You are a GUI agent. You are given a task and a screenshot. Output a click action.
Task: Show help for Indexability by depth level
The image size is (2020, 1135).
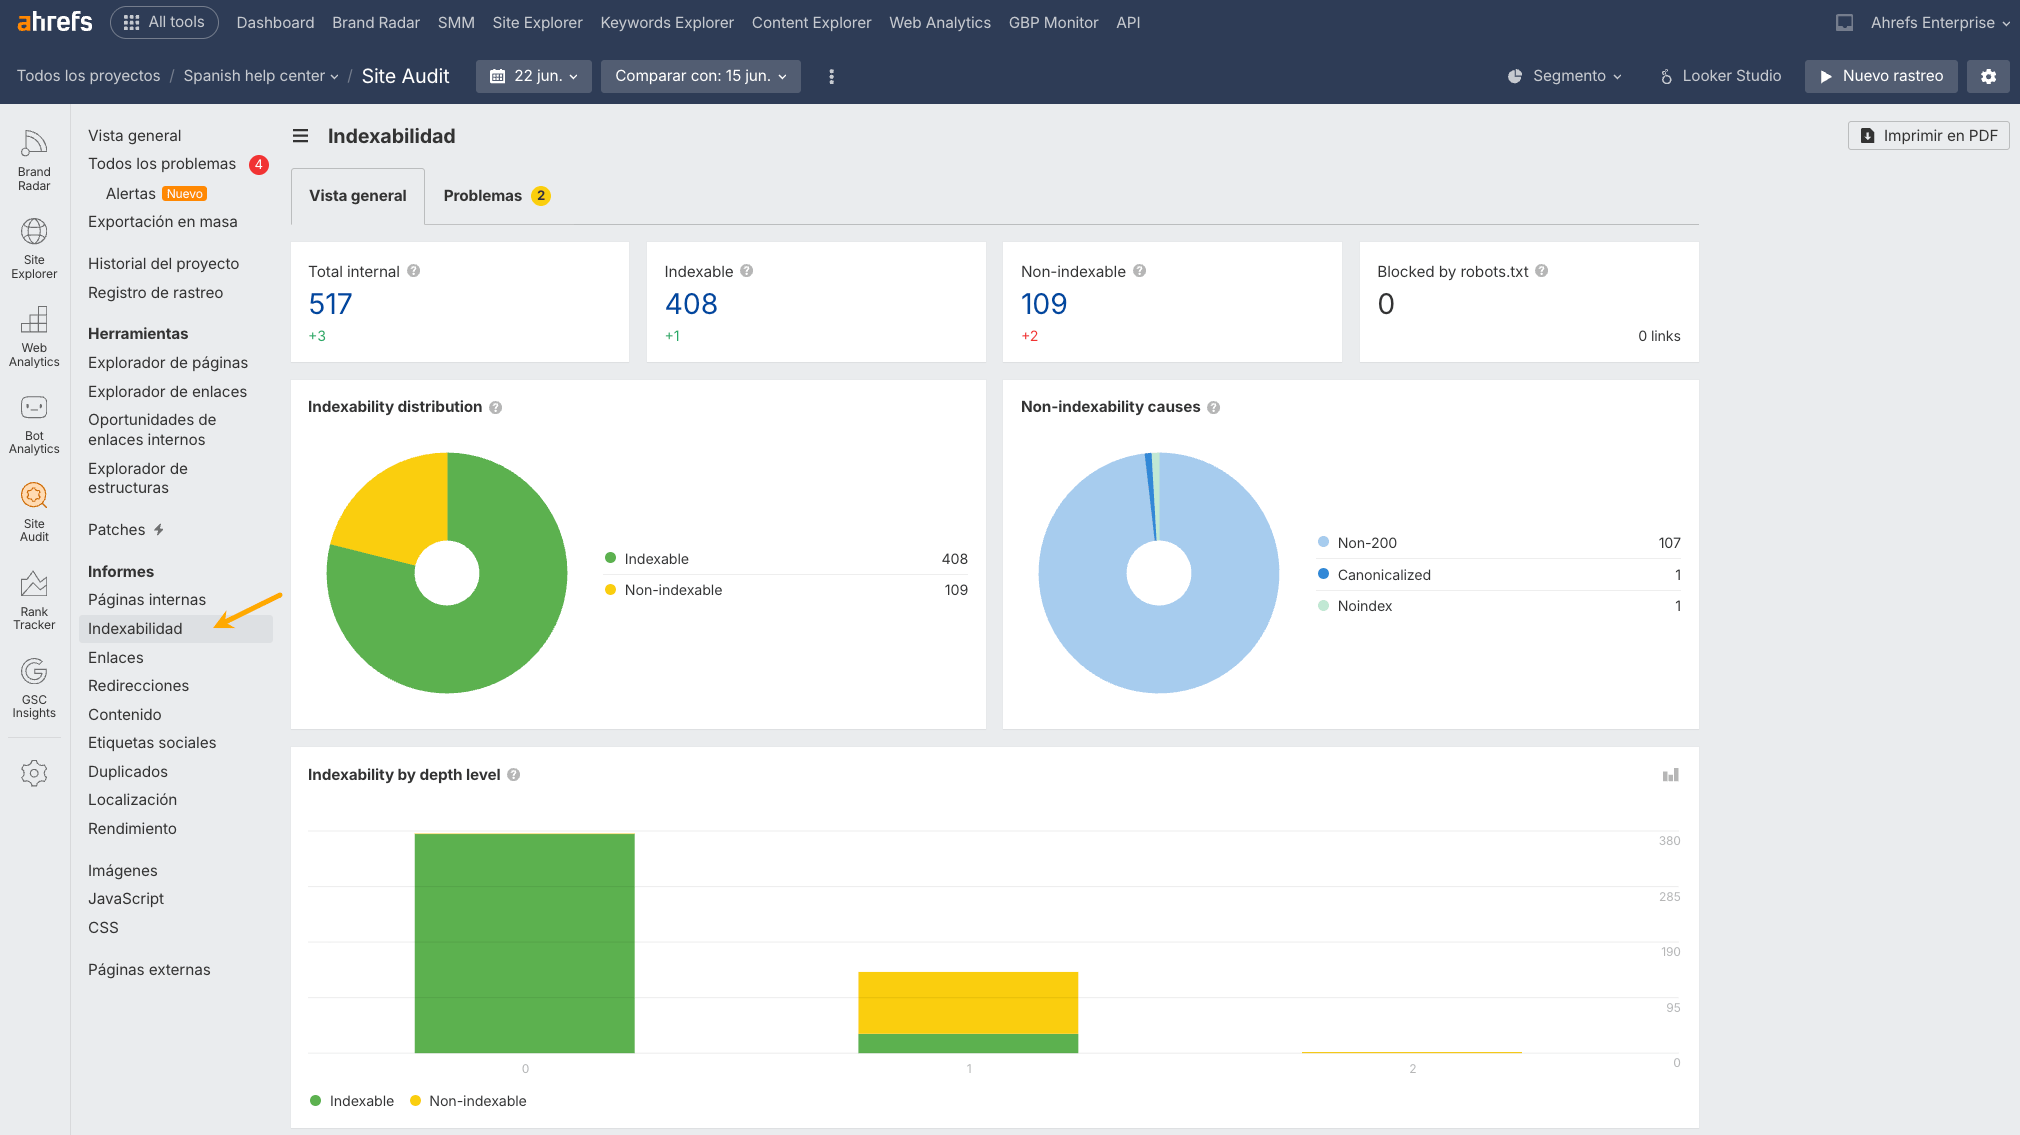point(514,775)
